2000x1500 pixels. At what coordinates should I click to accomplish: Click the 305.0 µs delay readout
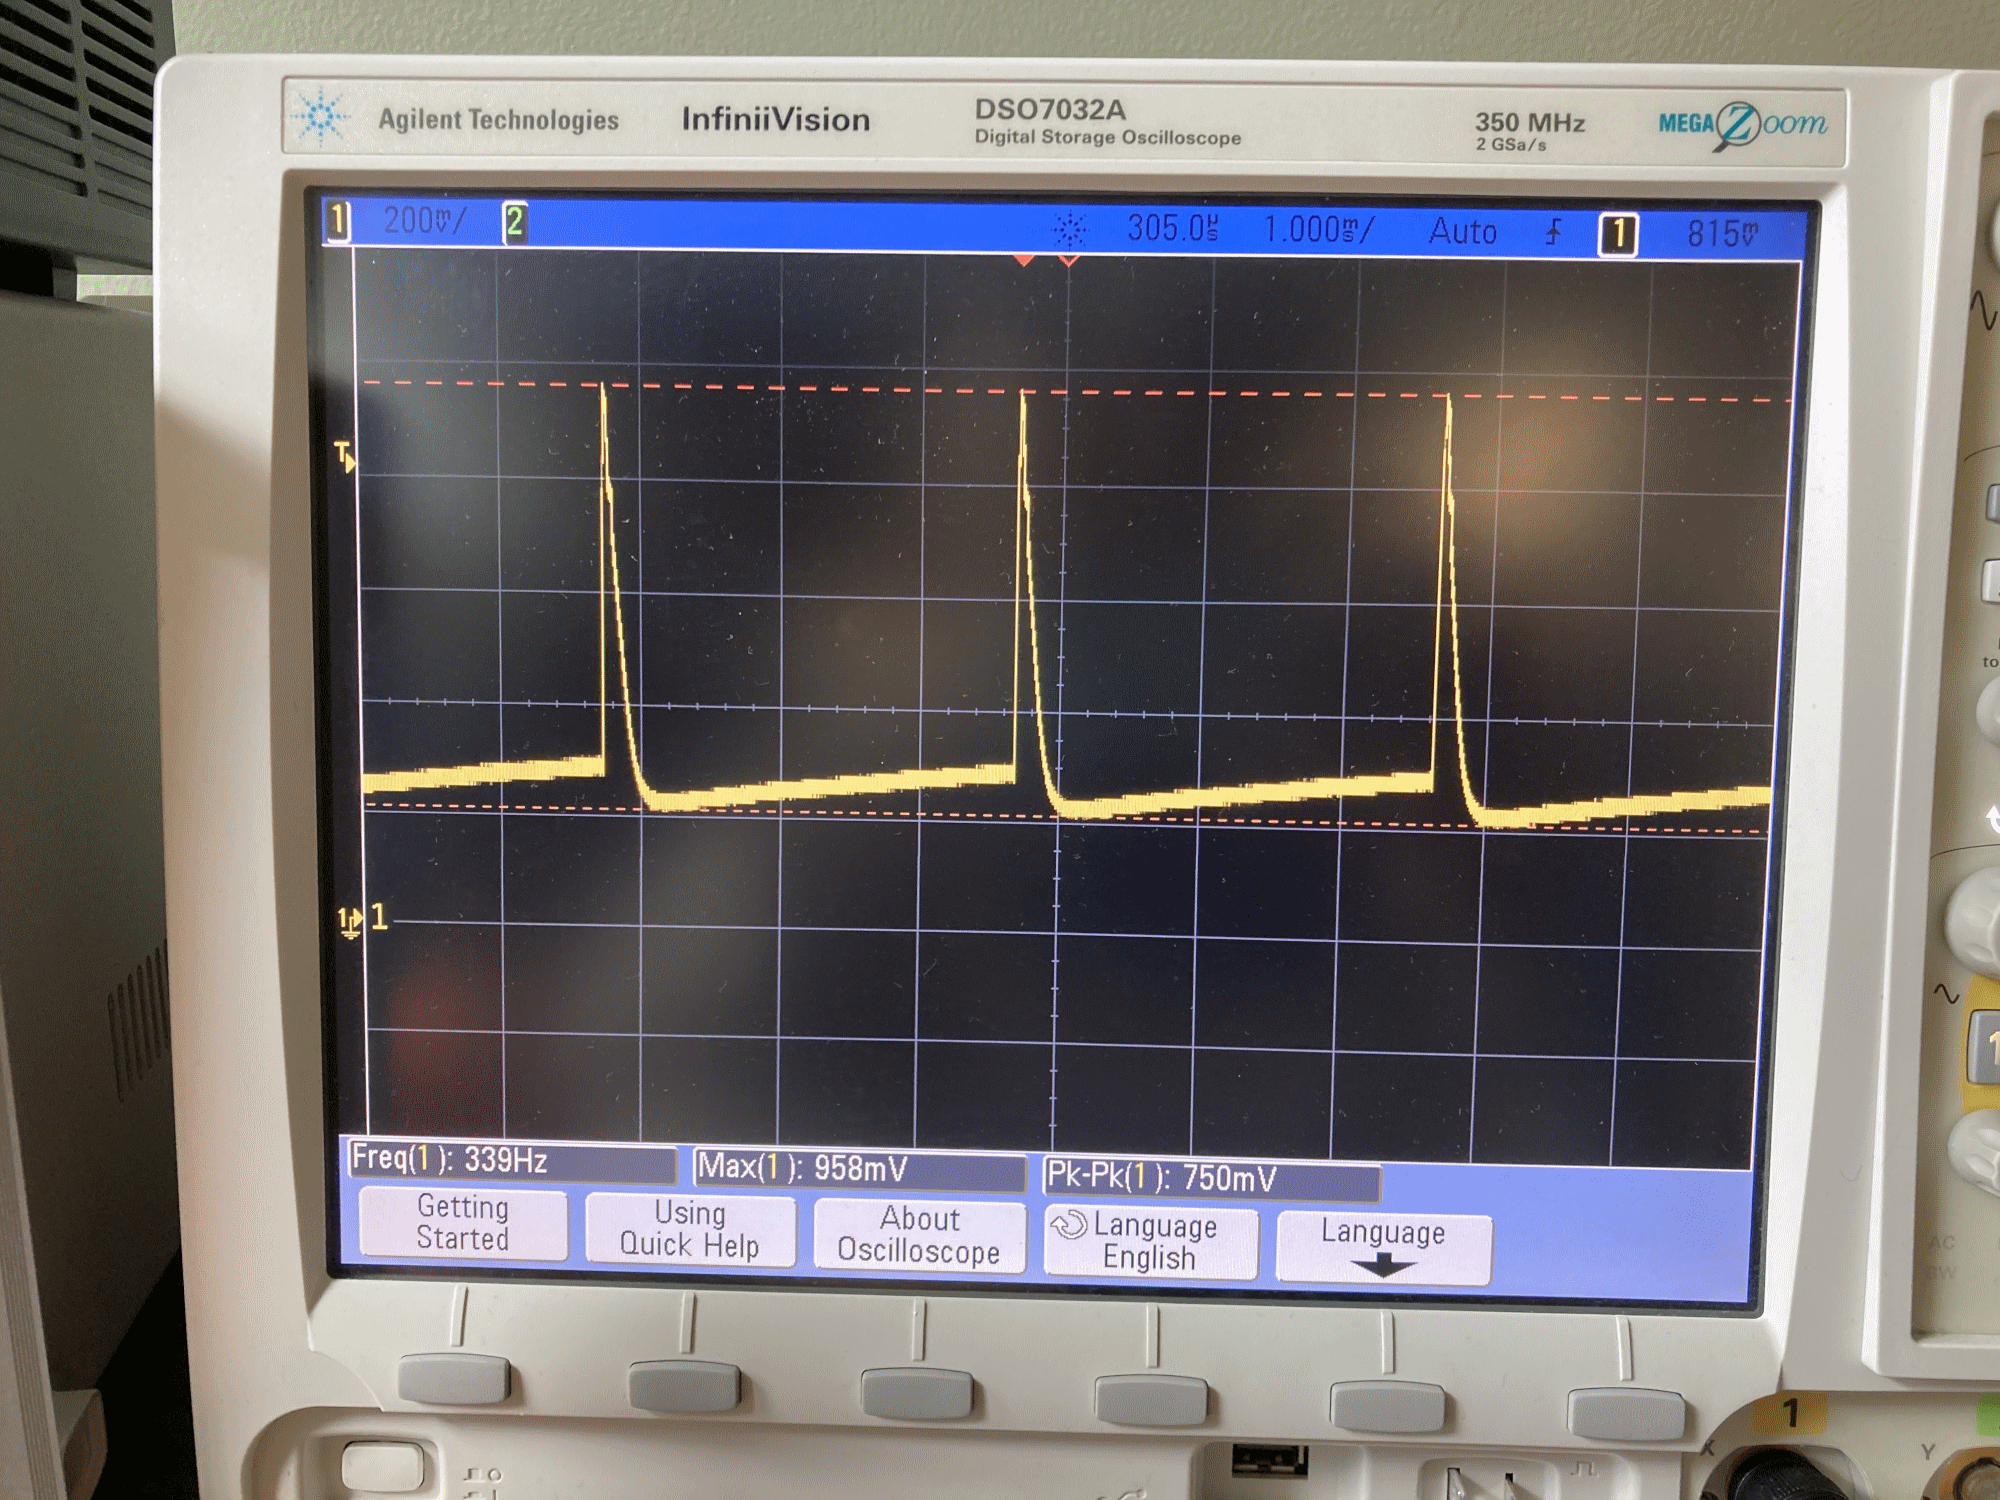click(x=1172, y=228)
